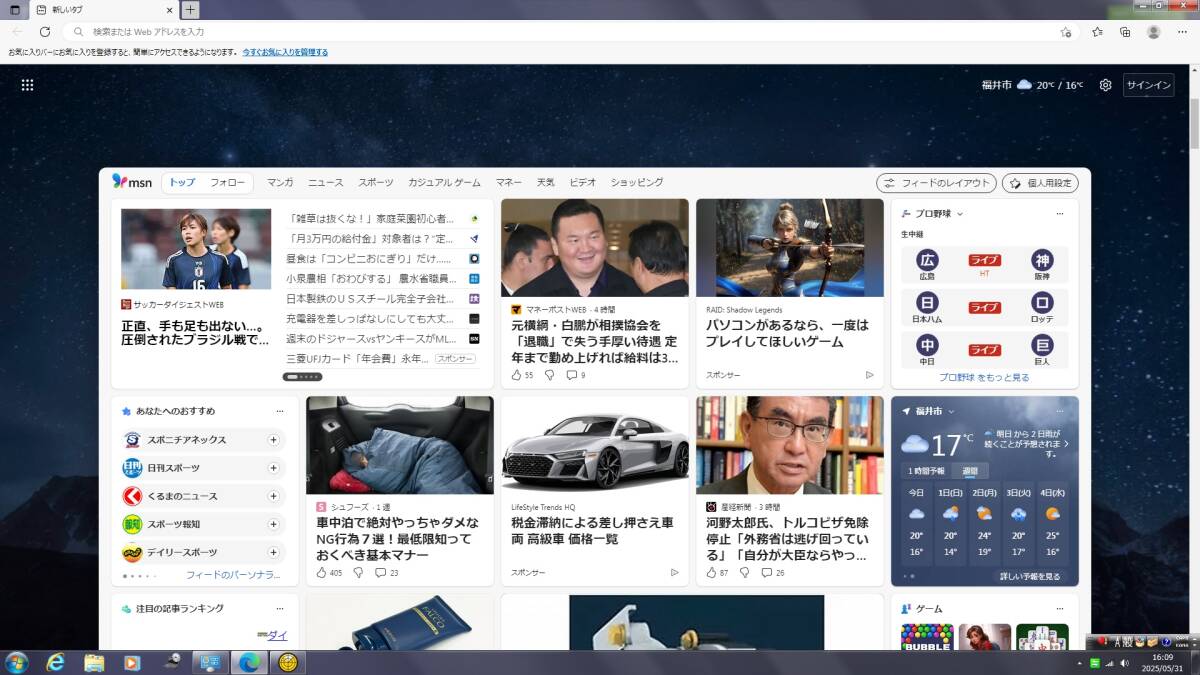Open the soccer Brazil match article thumbnail
The image size is (1200, 675).
(196, 249)
